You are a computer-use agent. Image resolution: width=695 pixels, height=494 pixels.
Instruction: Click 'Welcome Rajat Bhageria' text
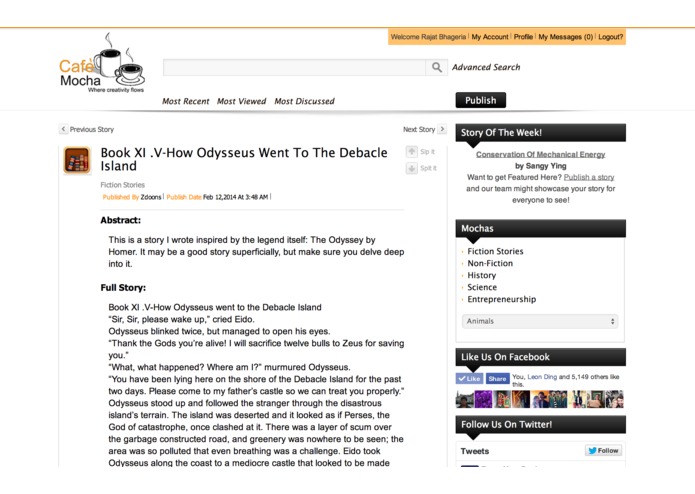pos(428,37)
